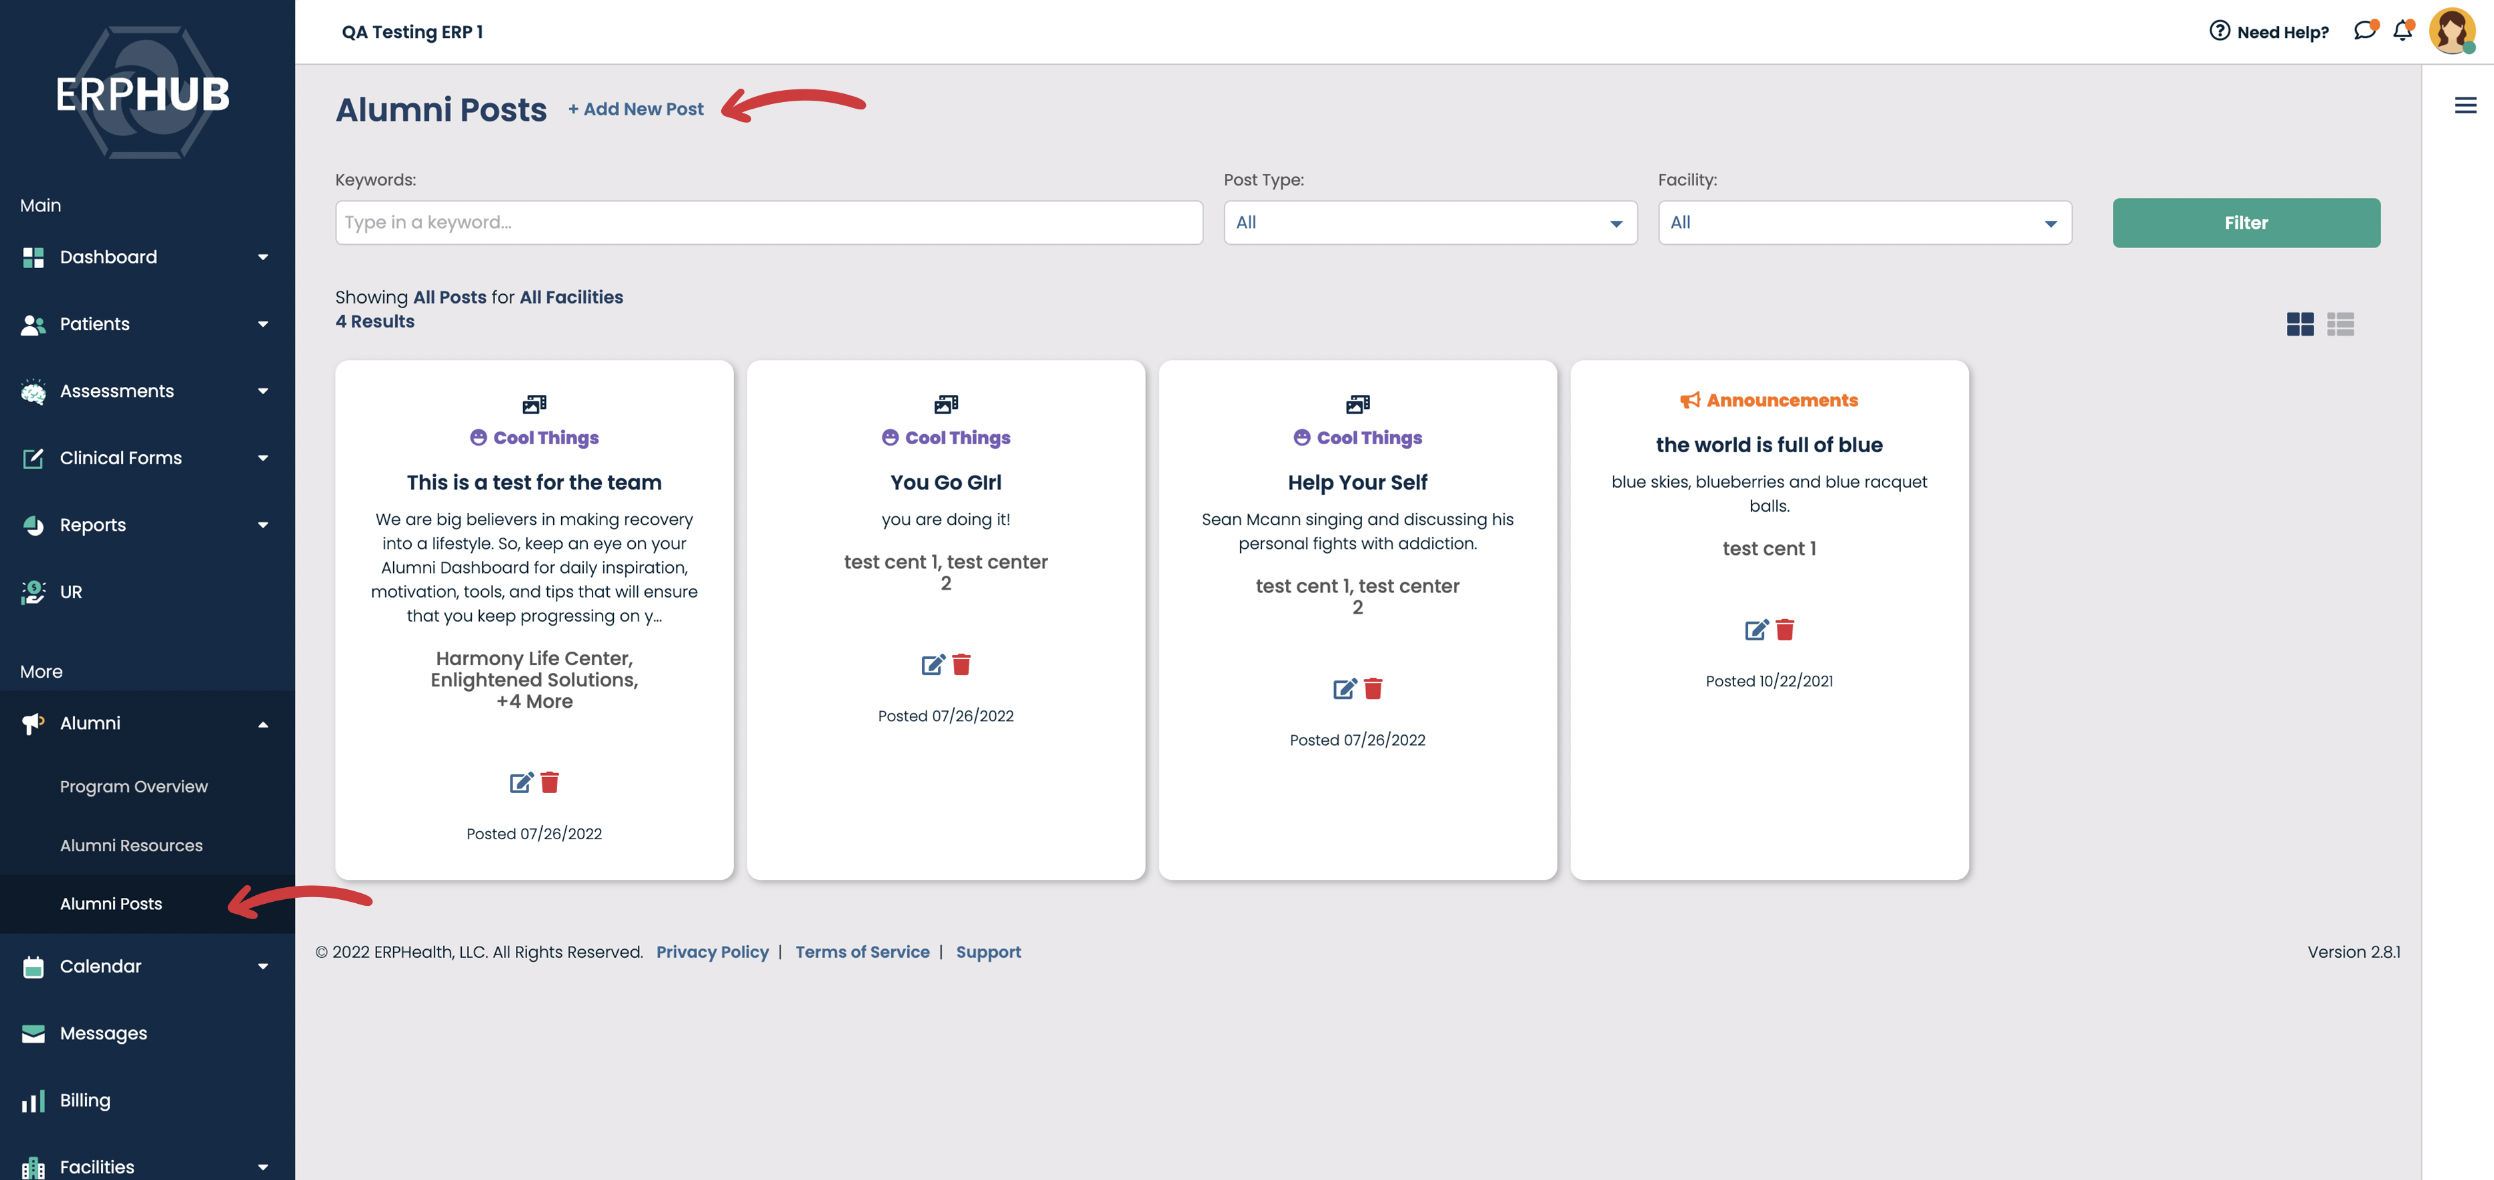Image resolution: width=2494 pixels, height=1180 pixels.
Task: Open the Facility dropdown
Action: 1864,223
